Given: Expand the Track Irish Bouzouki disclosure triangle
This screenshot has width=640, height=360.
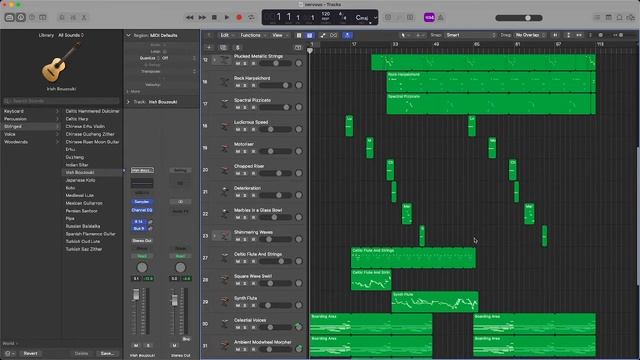Looking at the screenshot, I should pyautogui.click(x=128, y=102).
